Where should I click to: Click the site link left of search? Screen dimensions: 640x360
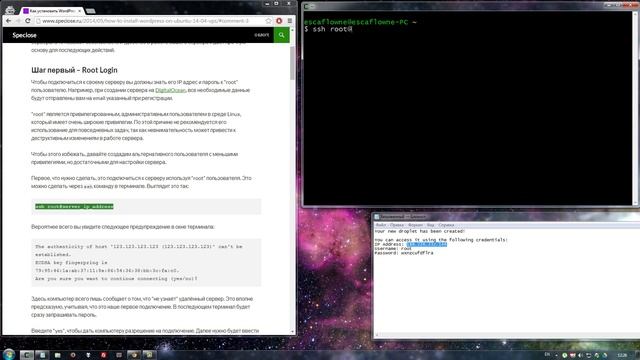(x=262, y=35)
